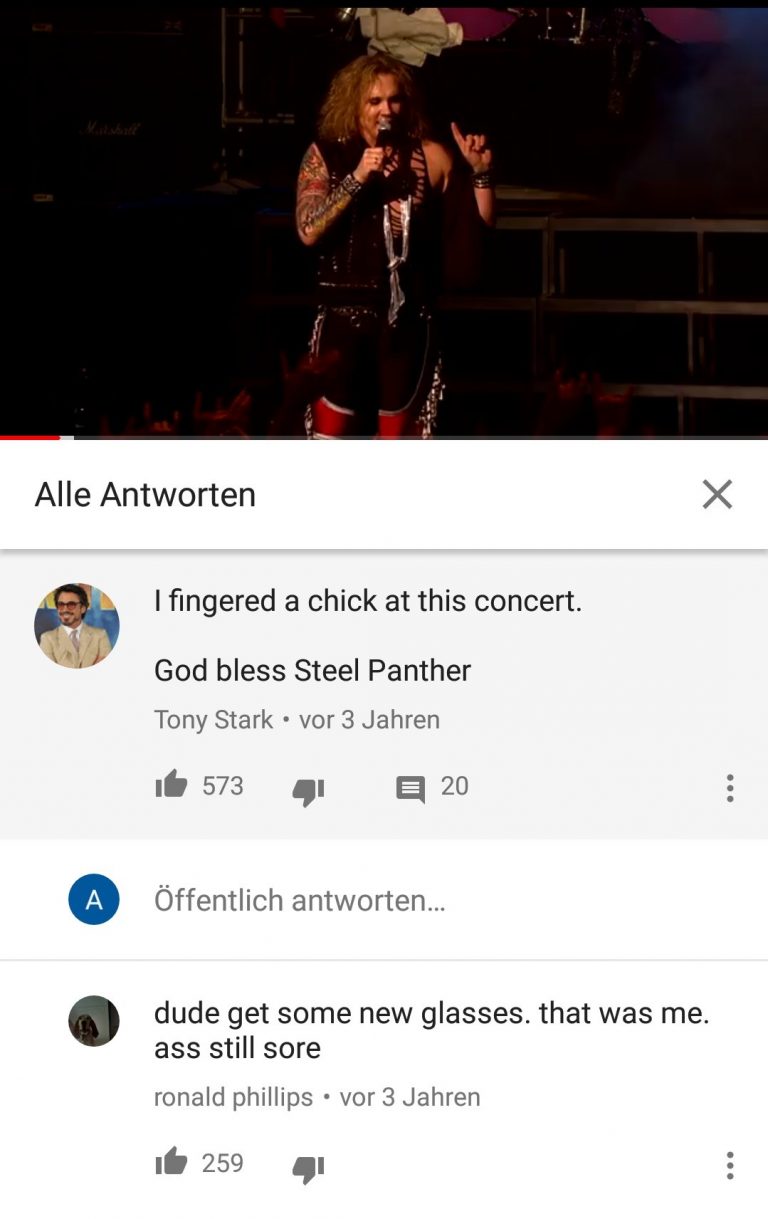Viewport: 768px width, 1219px height.
Task: Open ronald phillips channel name link
Action: pos(233,1097)
